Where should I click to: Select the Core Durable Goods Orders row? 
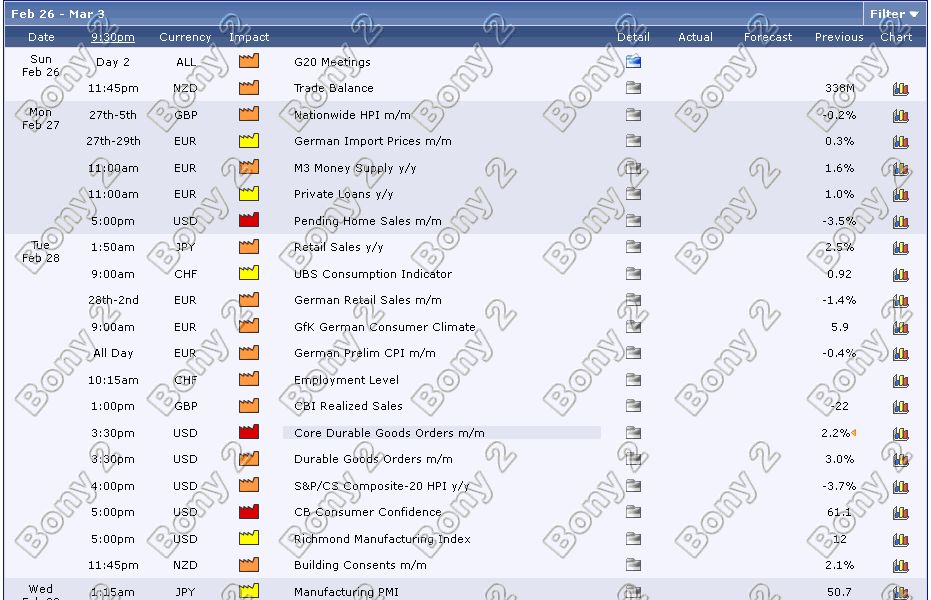click(440, 433)
